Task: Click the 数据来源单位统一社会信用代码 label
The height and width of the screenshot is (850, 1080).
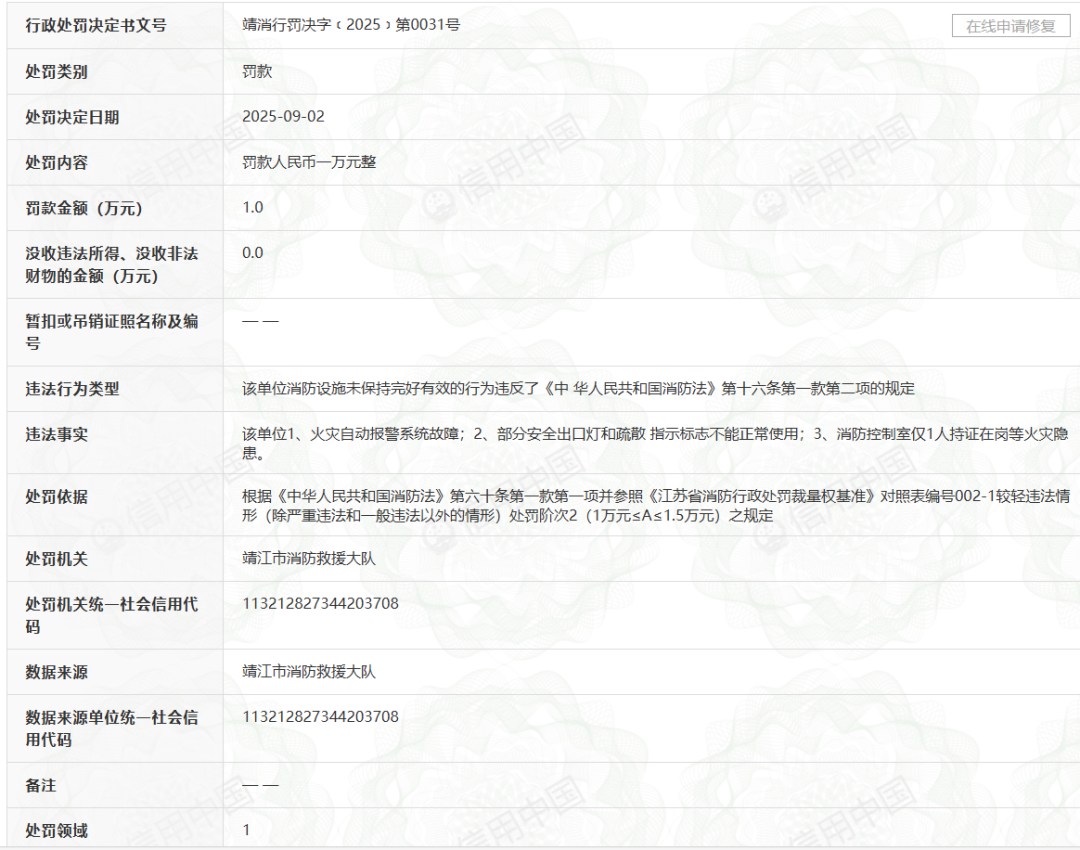Action: (x=112, y=728)
